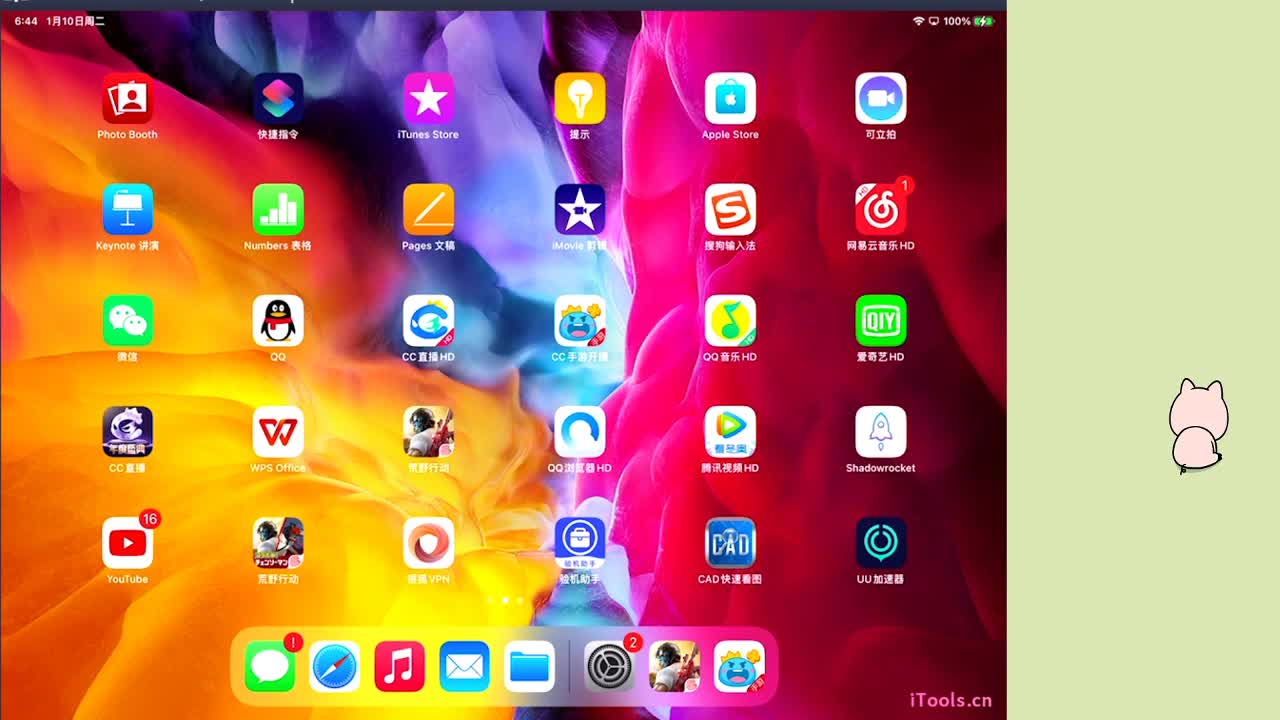Viewport: 1280px width, 720px height.
Task: Open Files app in the dock
Action: click(530, 666)
